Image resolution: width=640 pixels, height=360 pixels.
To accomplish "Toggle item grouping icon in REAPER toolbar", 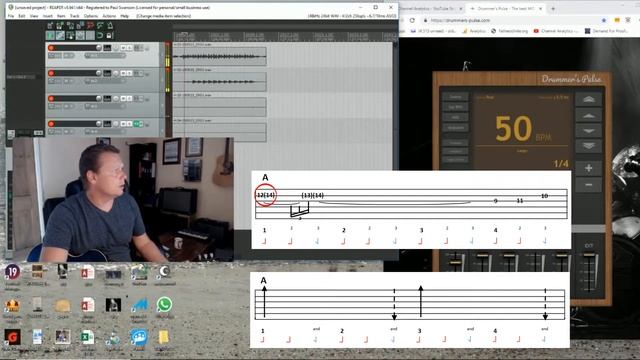I will (60, 36).
